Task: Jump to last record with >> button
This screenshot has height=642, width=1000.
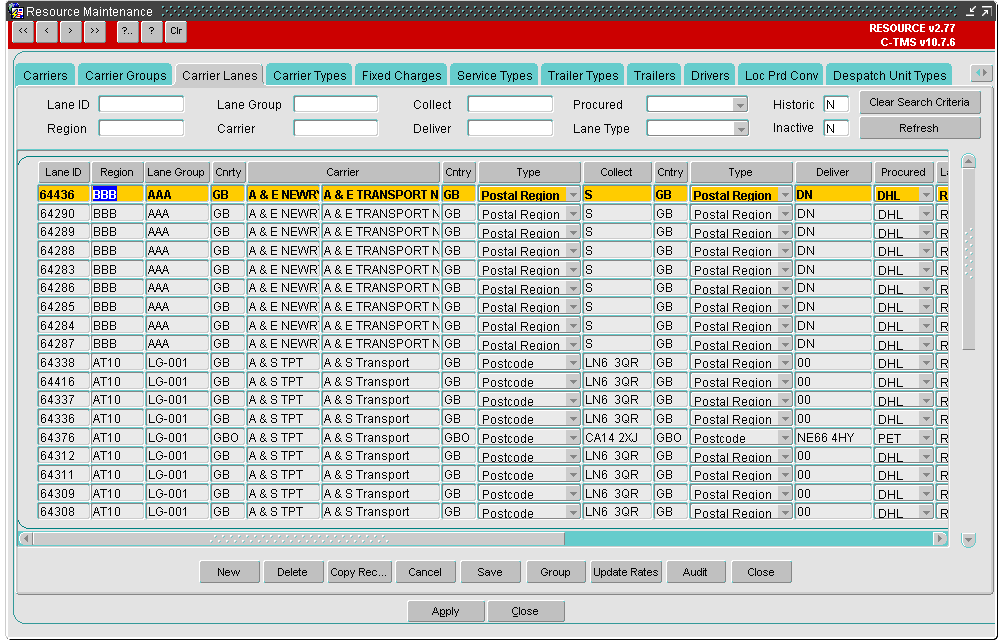Action: click(x=94, y=31)
